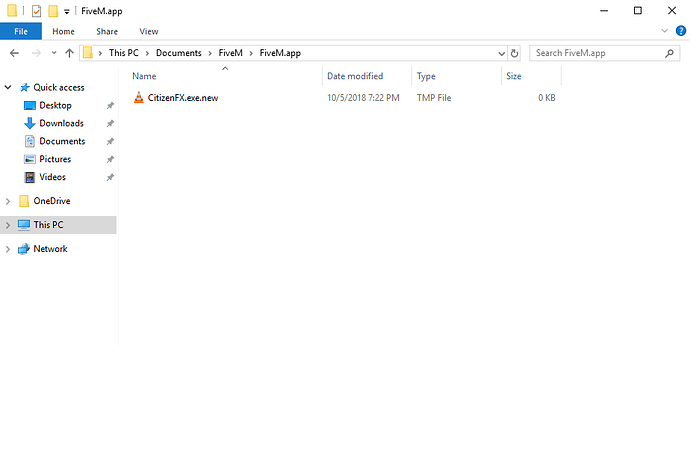Click the New folder icon in quick toolbar
Viewport: 690px width, 458px height.
(x=53, y=11)
